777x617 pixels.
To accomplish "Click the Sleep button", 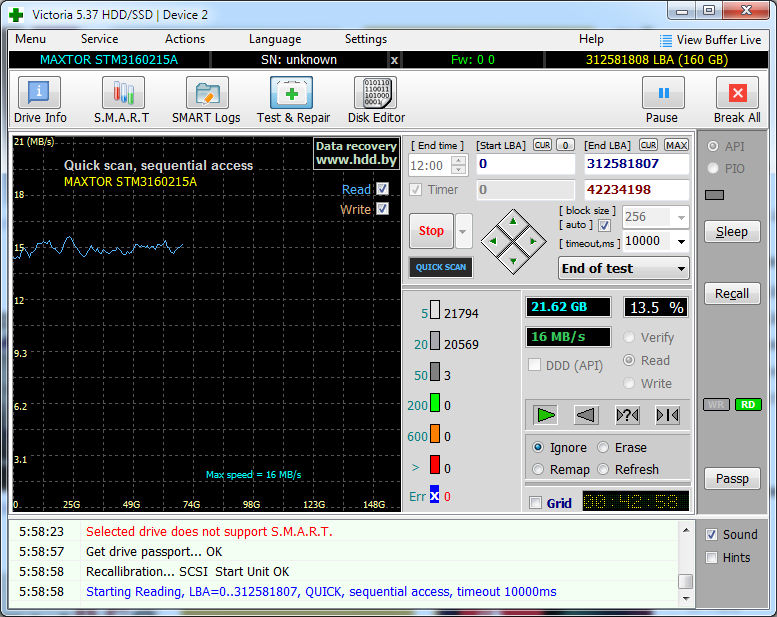I will (x=732, y=231).
